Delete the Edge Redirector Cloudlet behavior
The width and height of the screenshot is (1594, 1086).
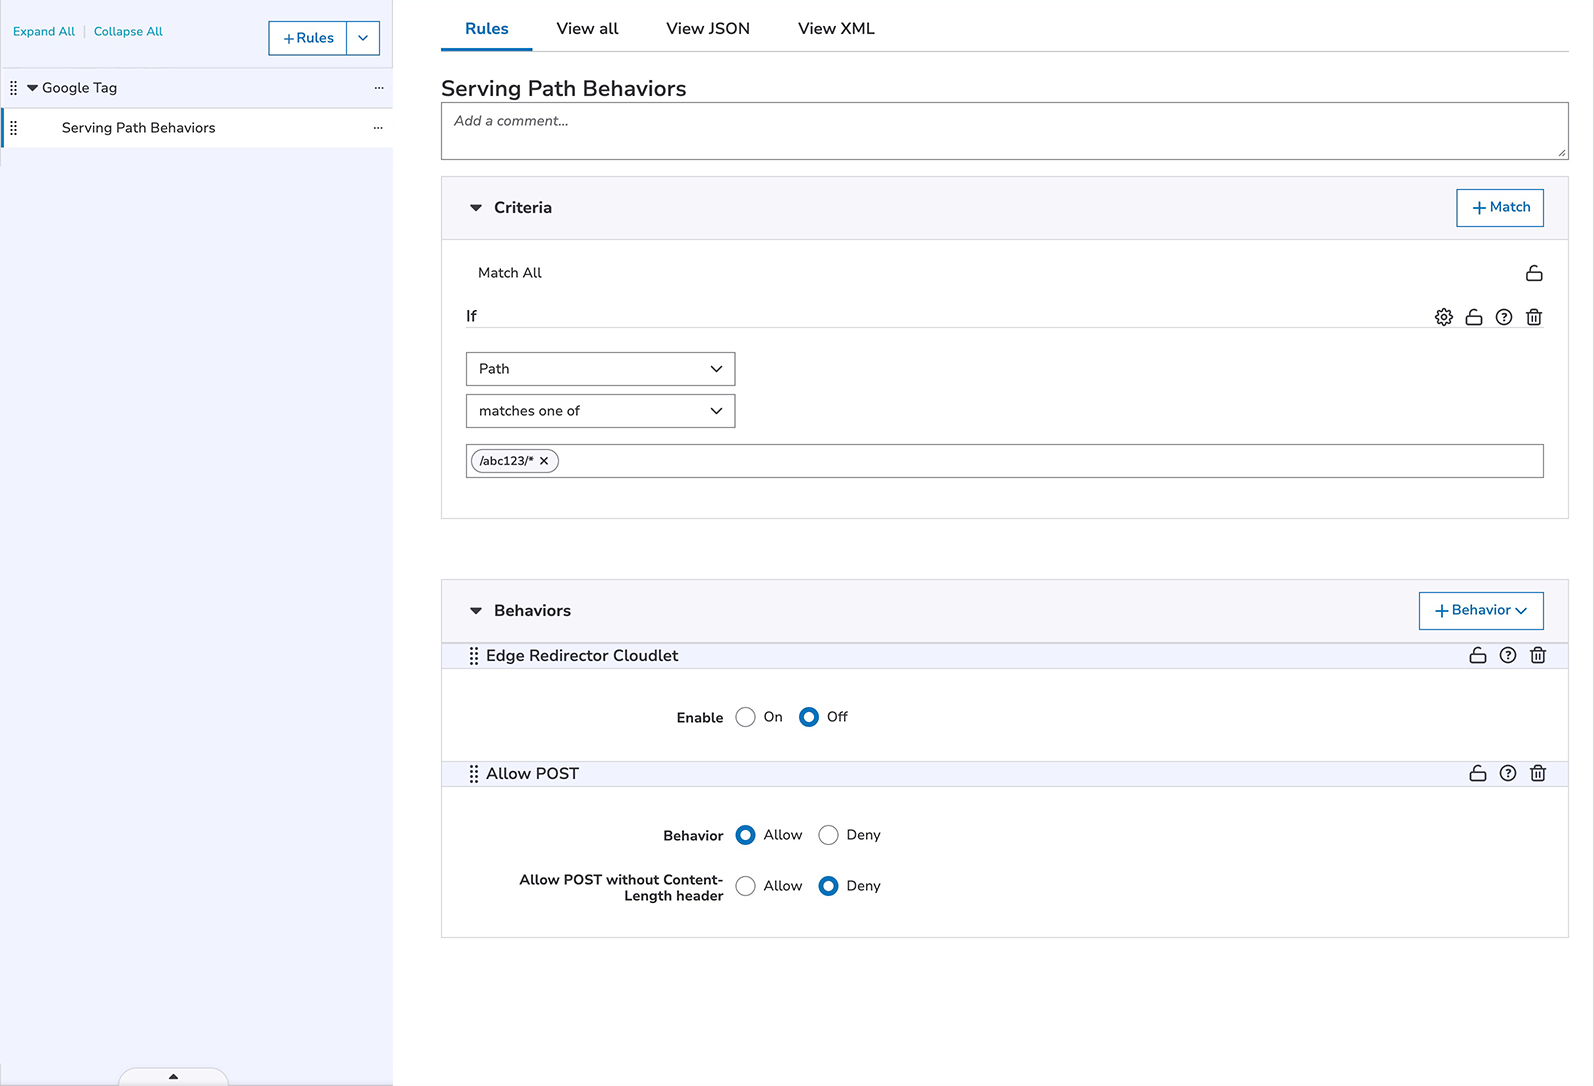click(x=1537, y=655)
